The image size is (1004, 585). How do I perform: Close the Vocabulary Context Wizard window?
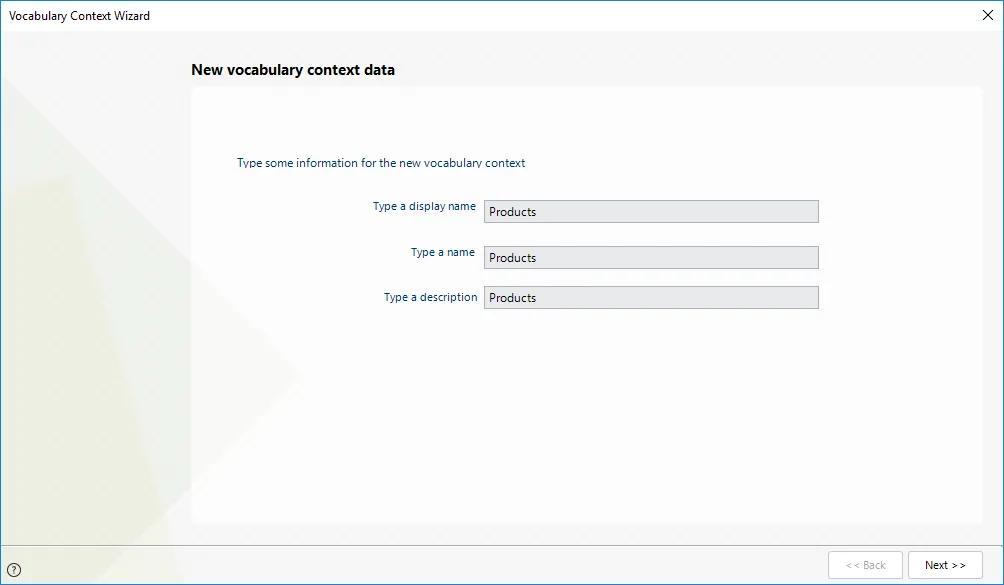(x=987, y=15)
